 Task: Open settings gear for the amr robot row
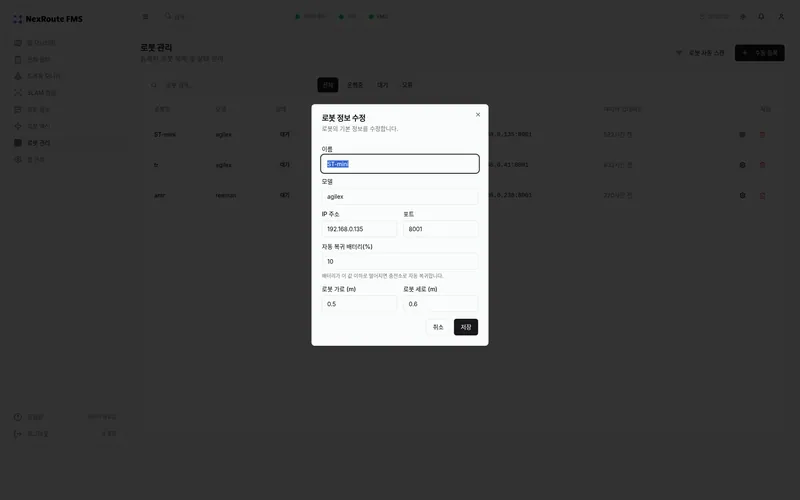pos(742,195)
